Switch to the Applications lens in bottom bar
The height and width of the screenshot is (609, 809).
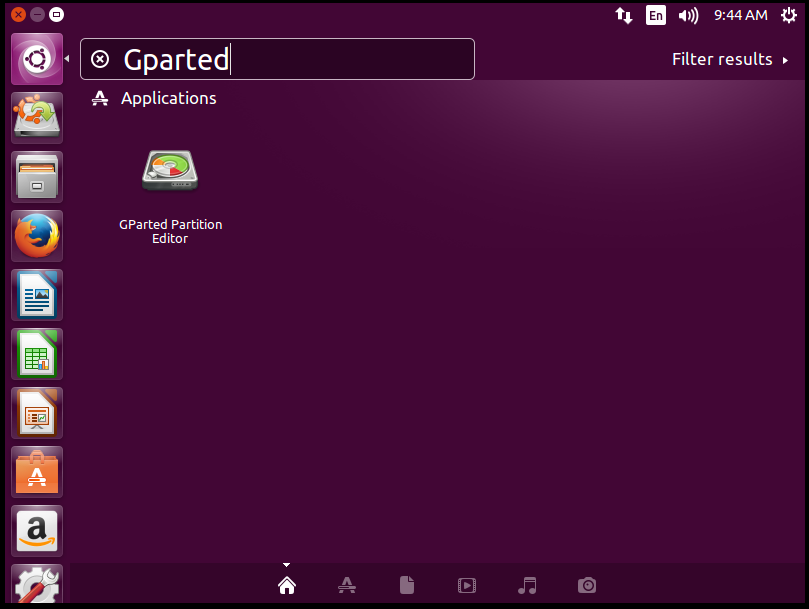pos(347,586)
